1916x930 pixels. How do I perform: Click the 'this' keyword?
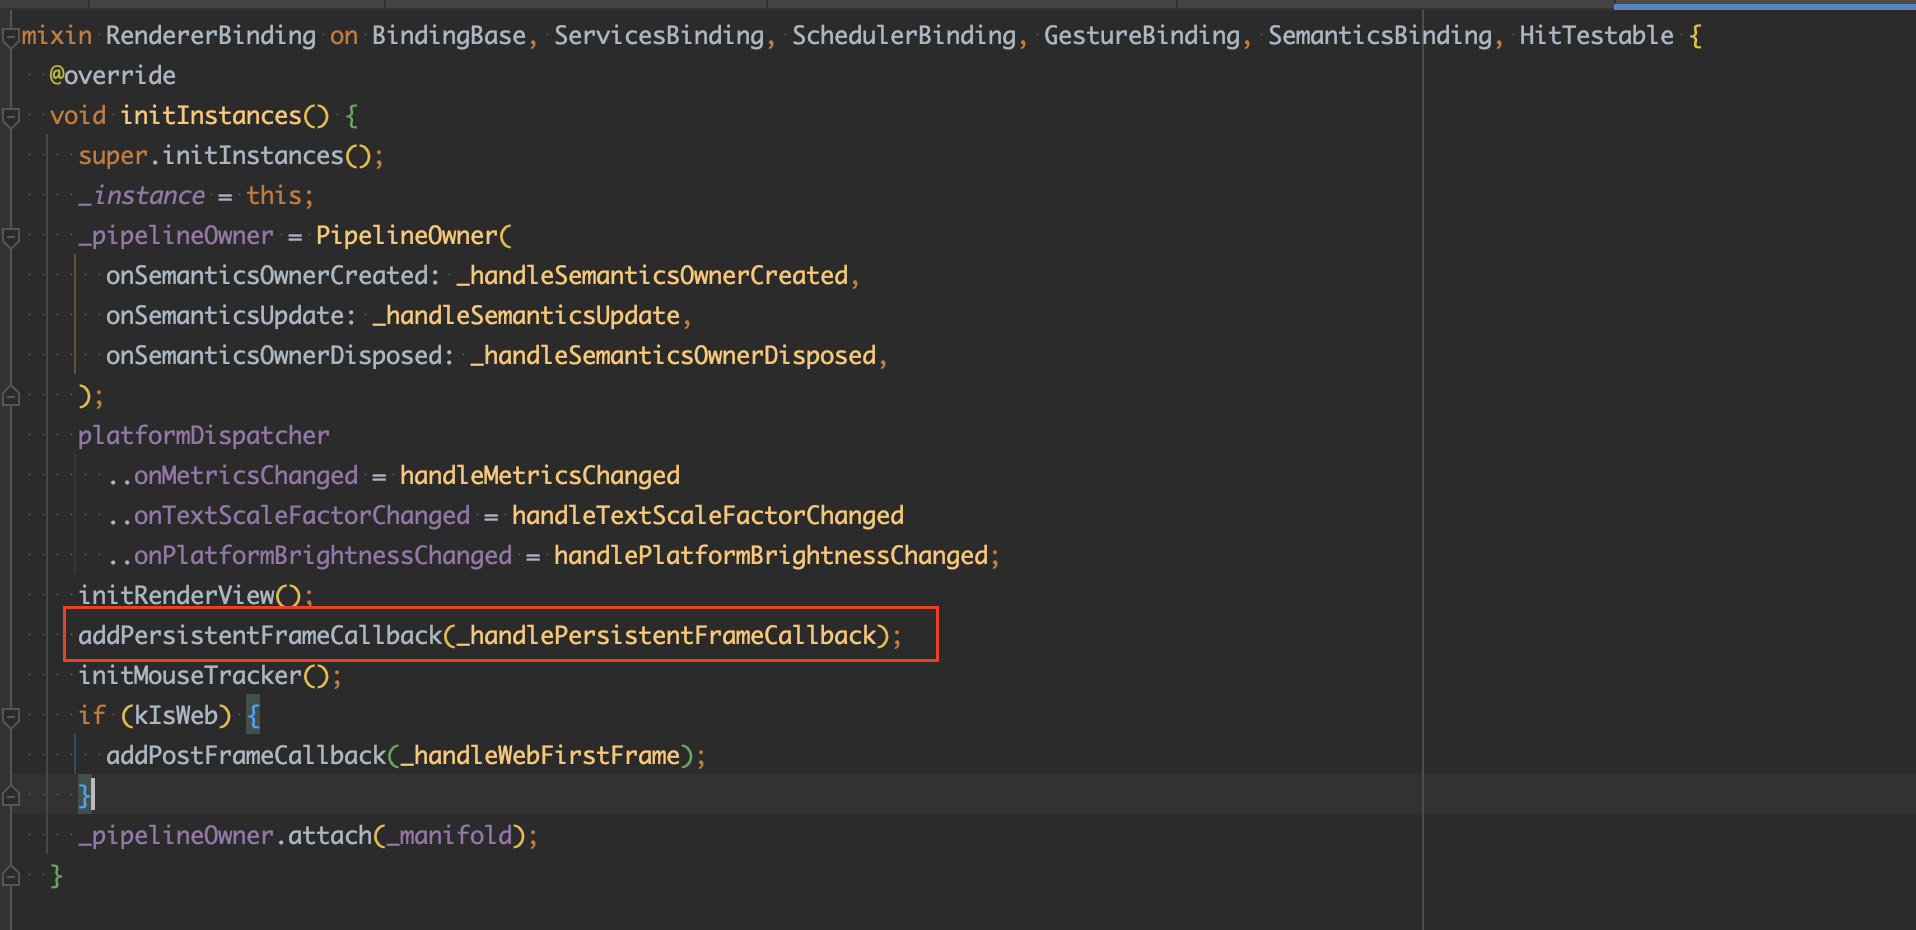[274, 196]
